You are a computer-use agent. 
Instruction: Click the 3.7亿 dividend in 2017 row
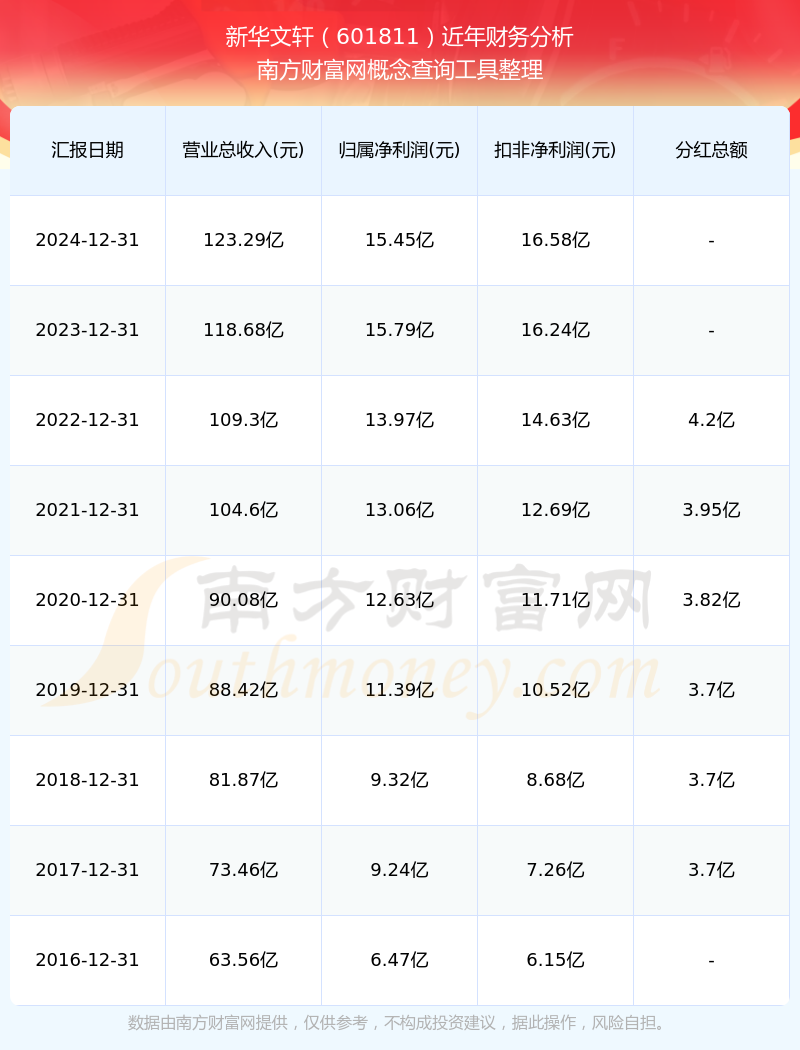pyautogui.click(x=712, y=870)
